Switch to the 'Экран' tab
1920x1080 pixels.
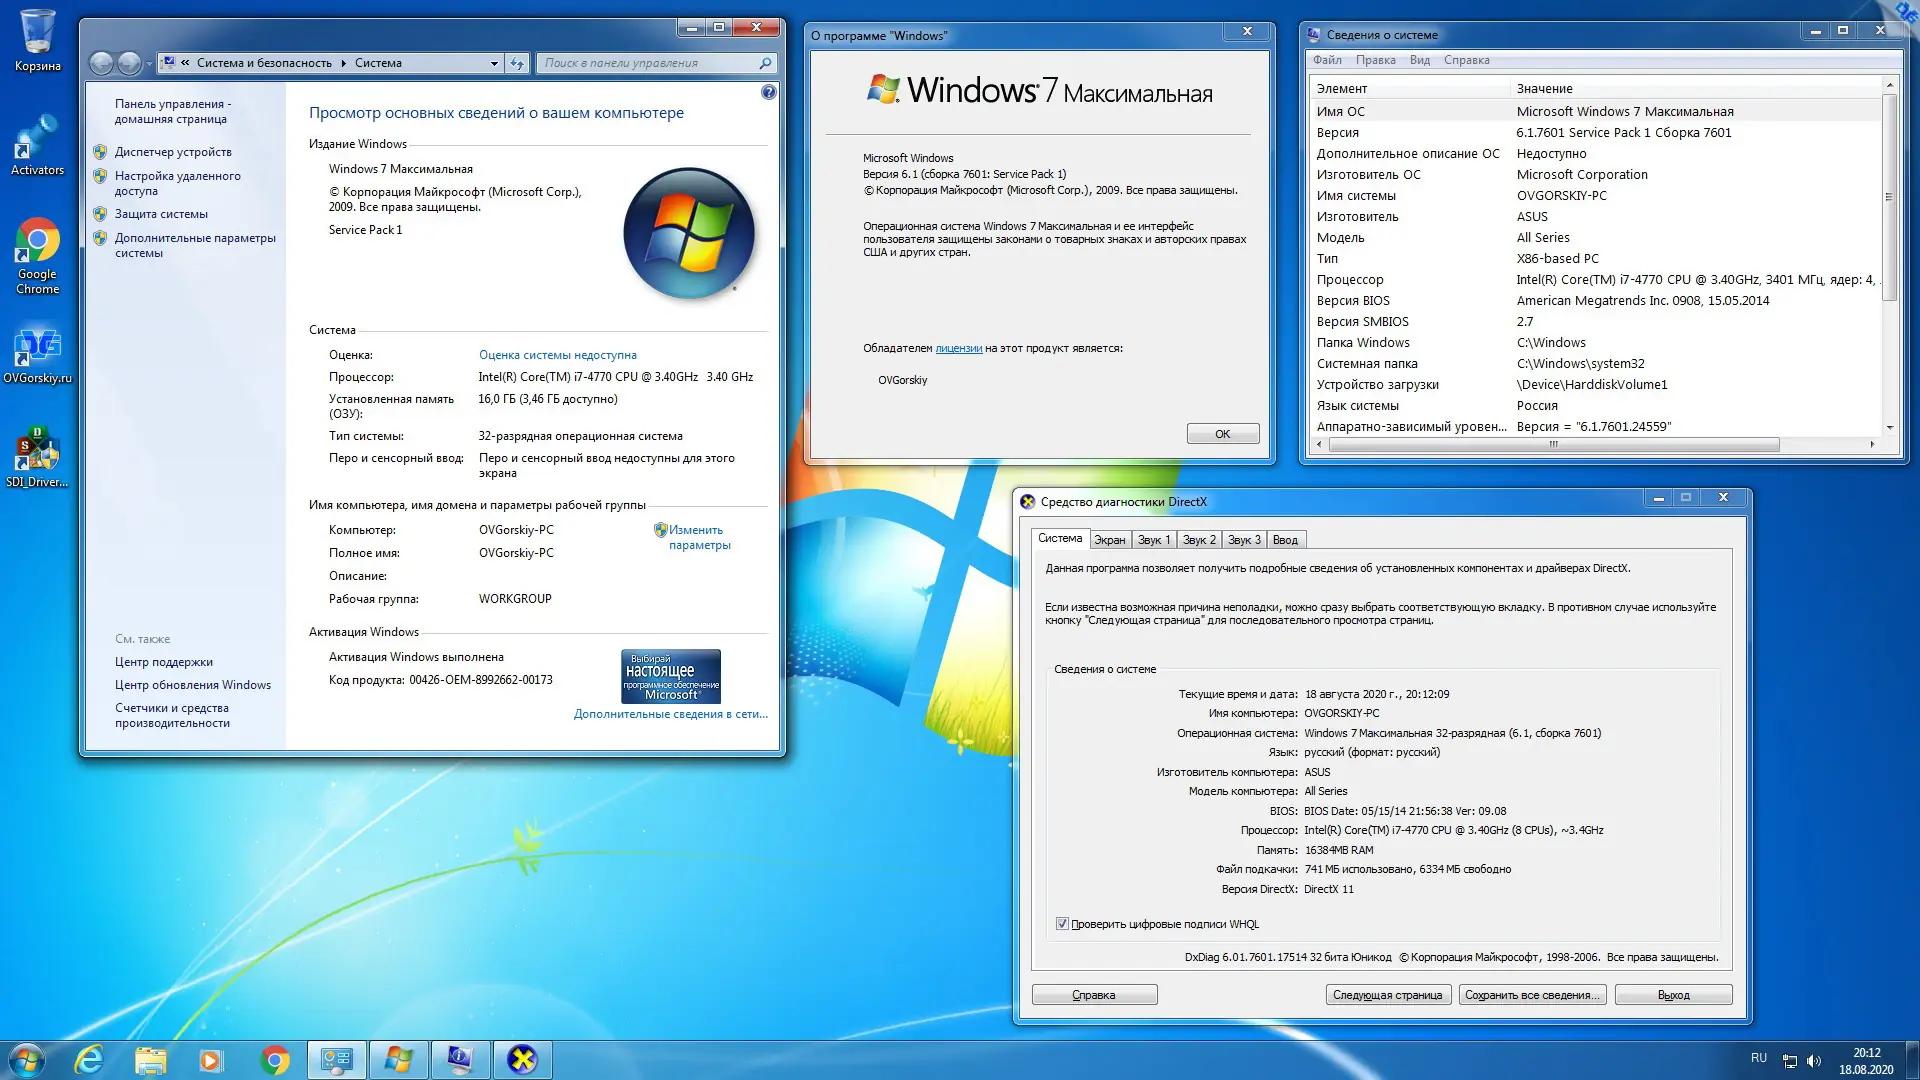pyautogui.click(x=1109, y=540)
